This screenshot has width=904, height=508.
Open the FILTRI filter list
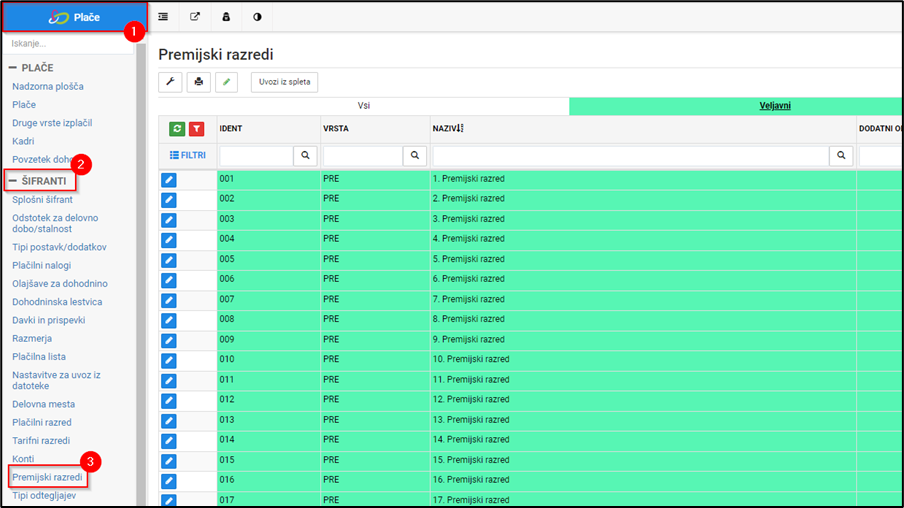[187, 156]
